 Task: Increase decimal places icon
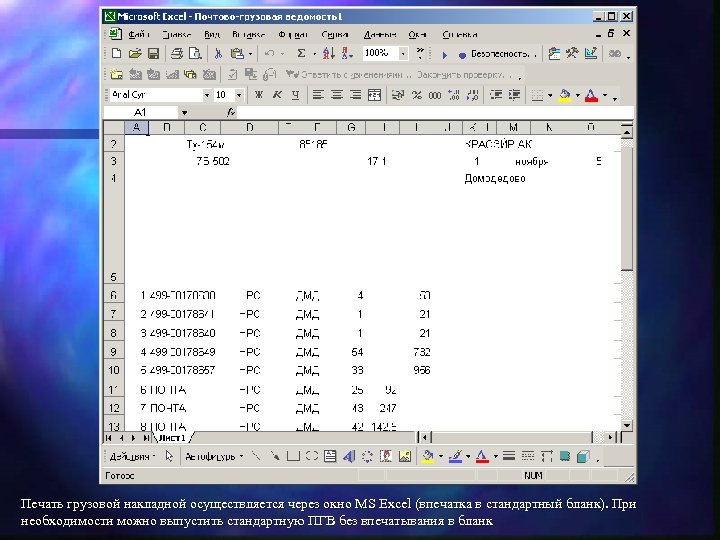(x=454, y=95)
